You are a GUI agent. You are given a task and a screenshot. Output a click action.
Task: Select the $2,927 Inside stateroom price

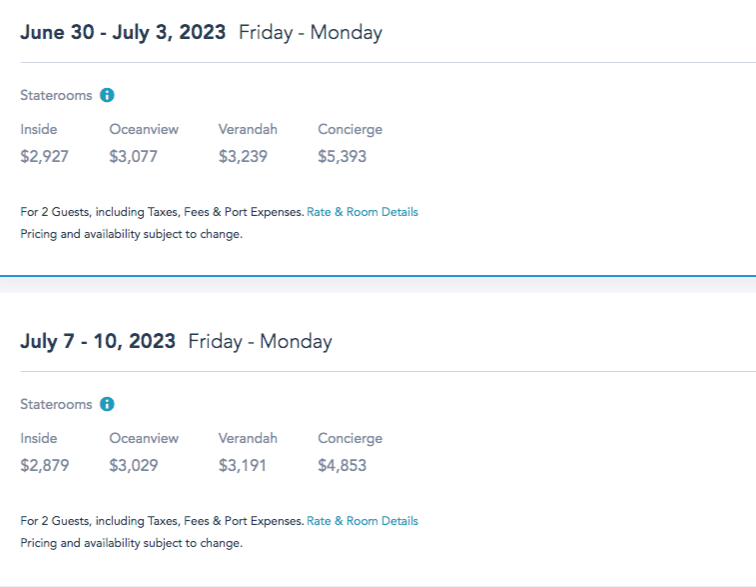45,156
